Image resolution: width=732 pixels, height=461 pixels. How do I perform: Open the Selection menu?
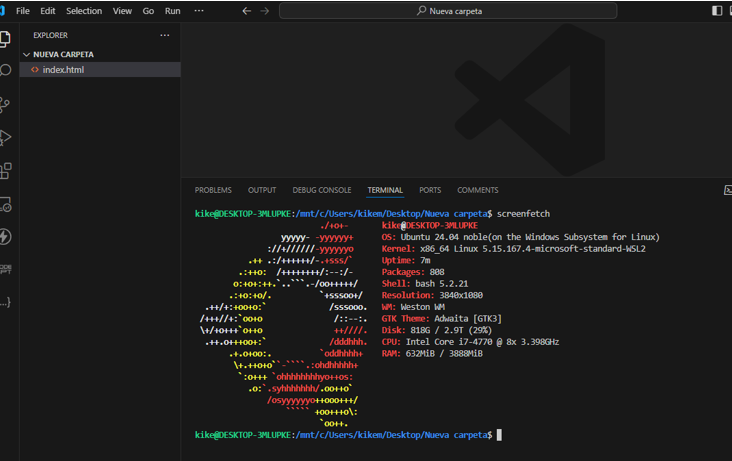tap(84, 11)
